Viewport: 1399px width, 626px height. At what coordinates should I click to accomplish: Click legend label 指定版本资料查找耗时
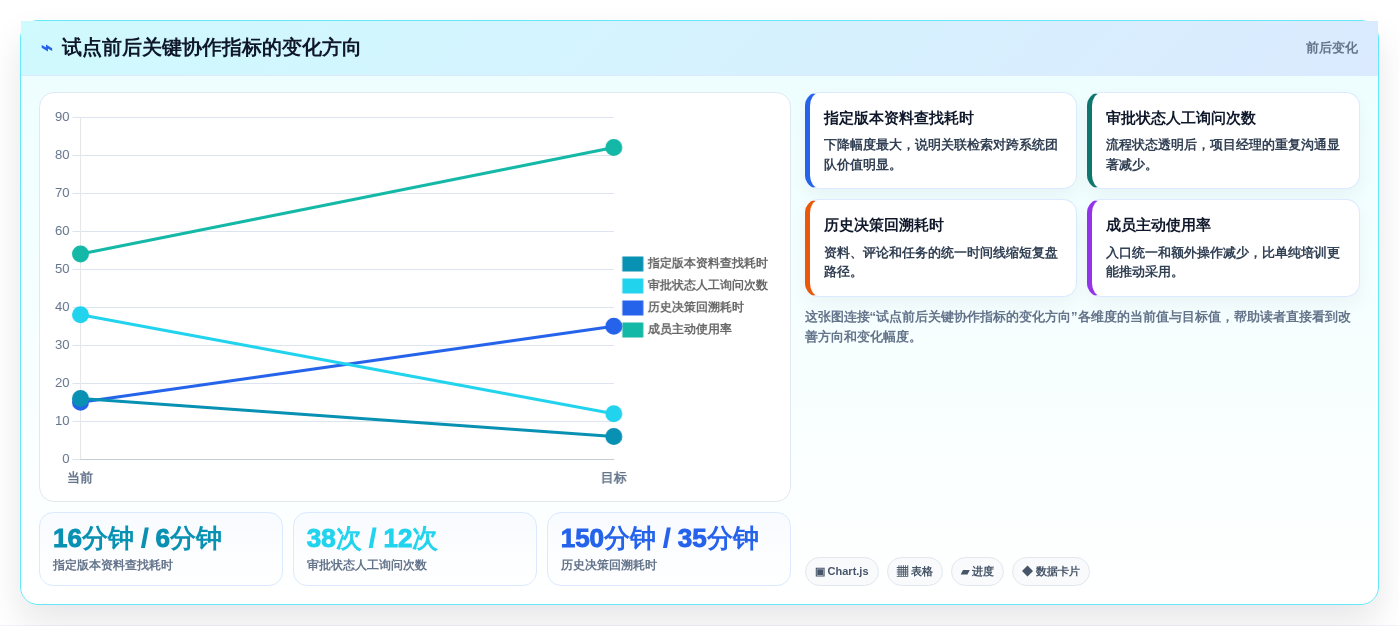(707, 264)
